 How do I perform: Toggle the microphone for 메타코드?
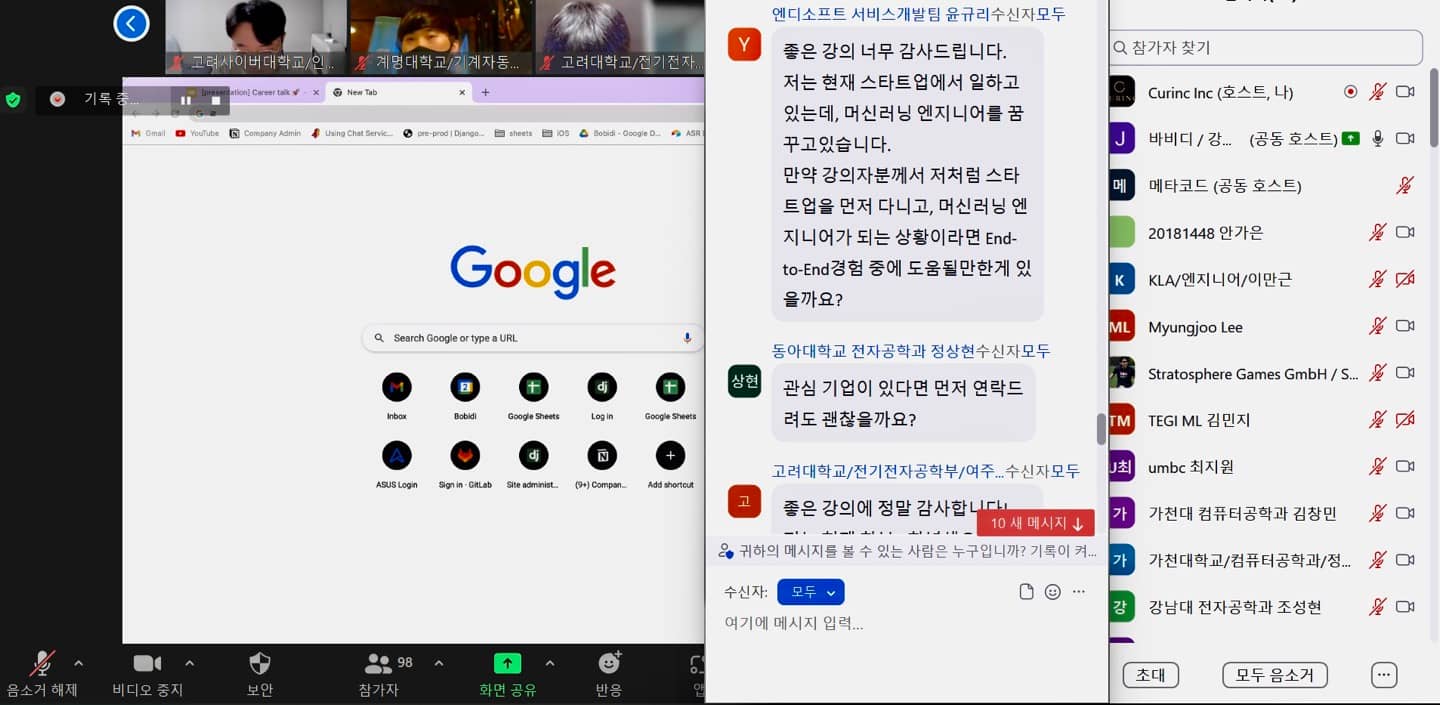point(1405,185)
